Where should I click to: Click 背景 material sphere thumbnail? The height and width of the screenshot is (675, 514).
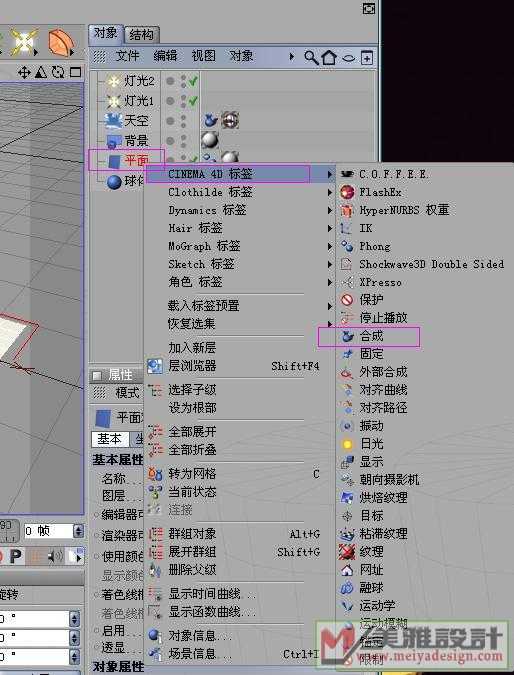pos(211,140)
